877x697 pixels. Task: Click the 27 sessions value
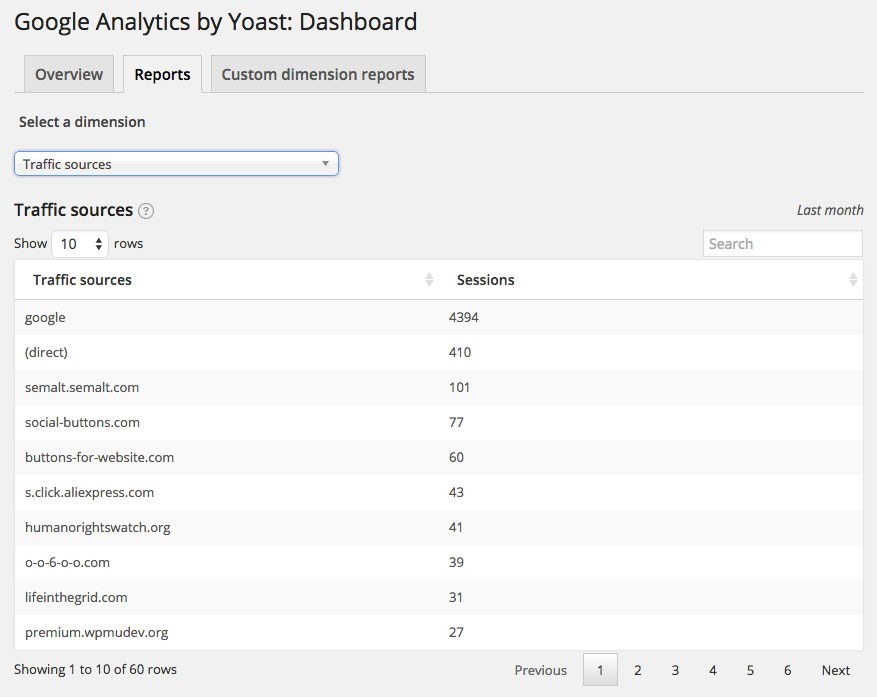(x=456, y=633)
